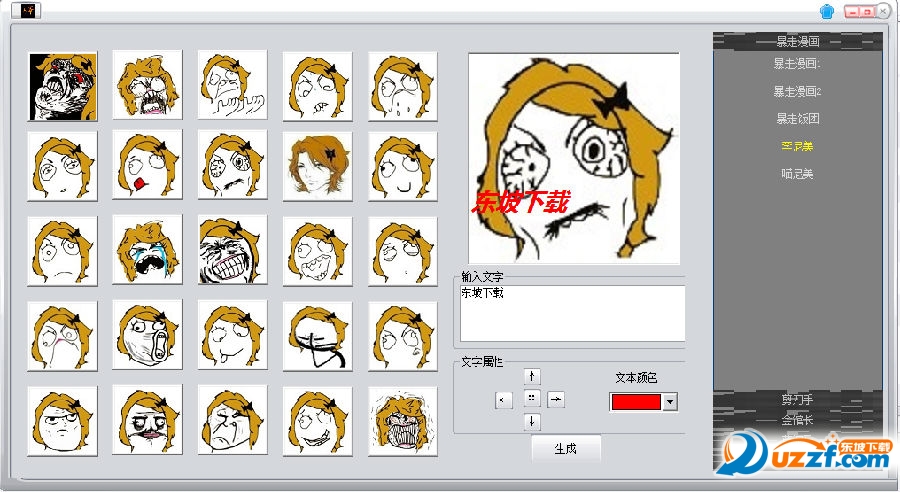This screenshot has height=492, width=900.
Task: Pick the screaming open-mouth face with pink lips
Action: tap(148, 85)
